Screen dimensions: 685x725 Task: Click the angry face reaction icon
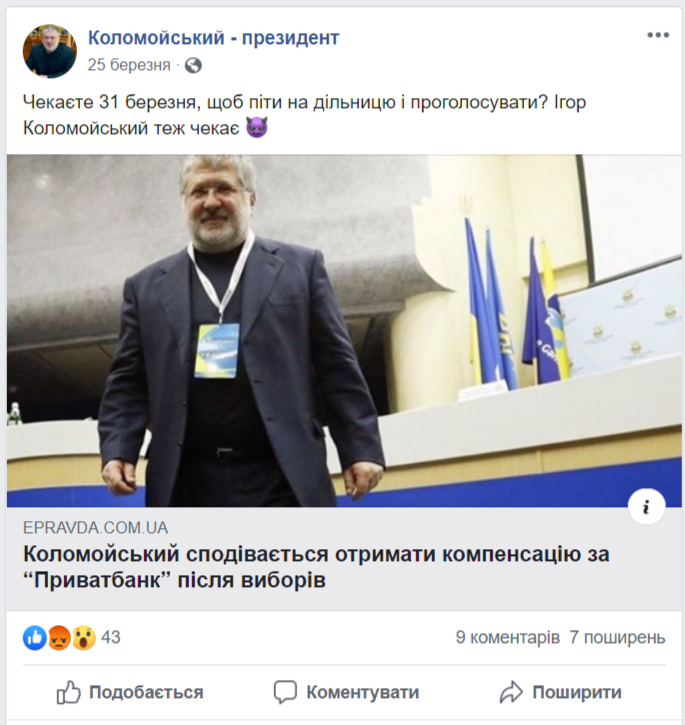click(x=59, y=638)
